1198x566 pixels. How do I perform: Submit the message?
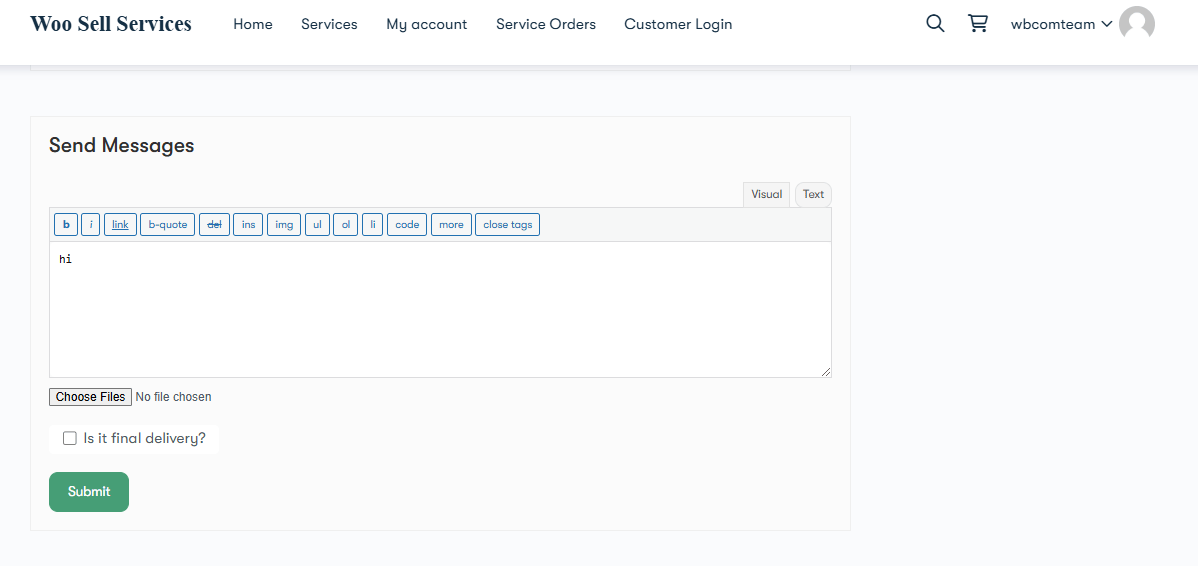click(x=89, y=492)
